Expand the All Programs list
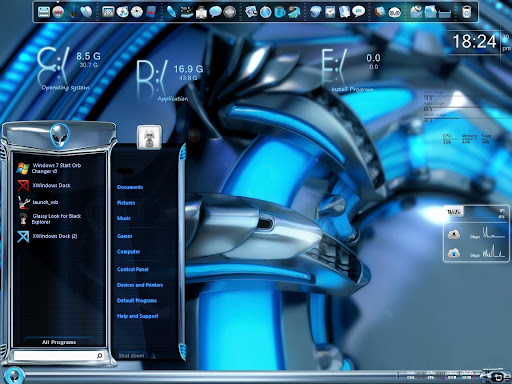512x384 pixels. point(59,342)
